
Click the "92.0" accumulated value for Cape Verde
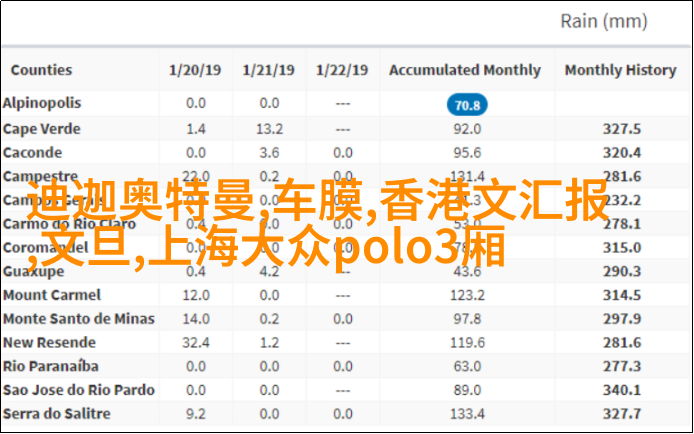467,129
